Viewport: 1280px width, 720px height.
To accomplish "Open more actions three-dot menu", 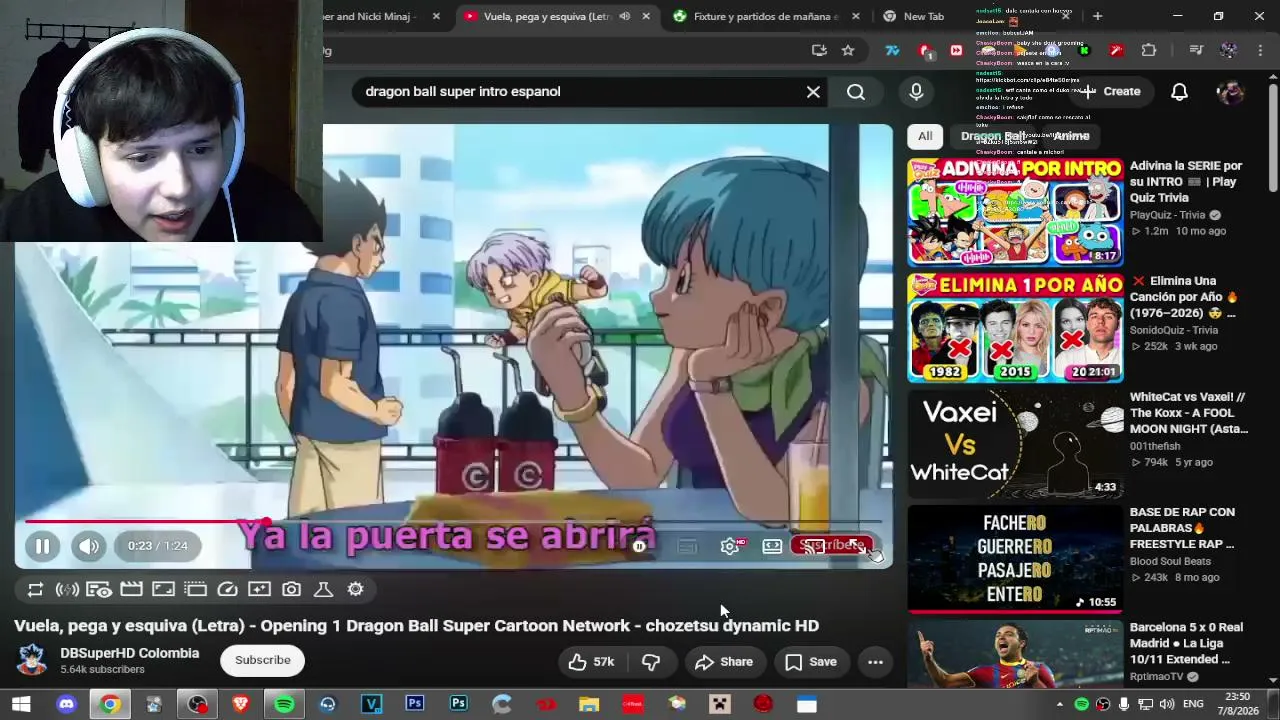I will coord(875,662).
